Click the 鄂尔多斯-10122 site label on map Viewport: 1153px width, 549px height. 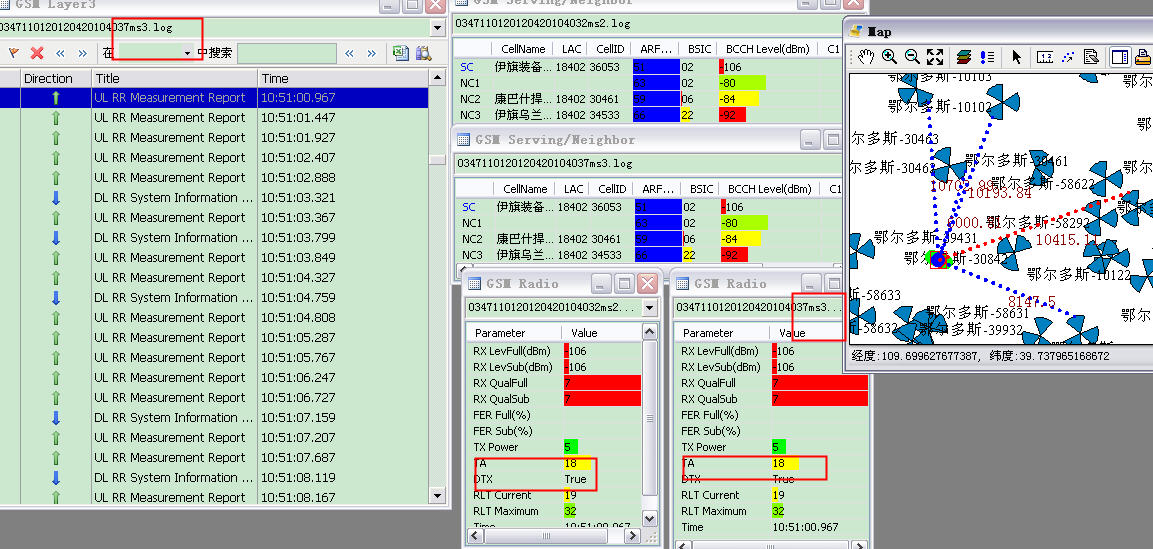point(1079,274)
